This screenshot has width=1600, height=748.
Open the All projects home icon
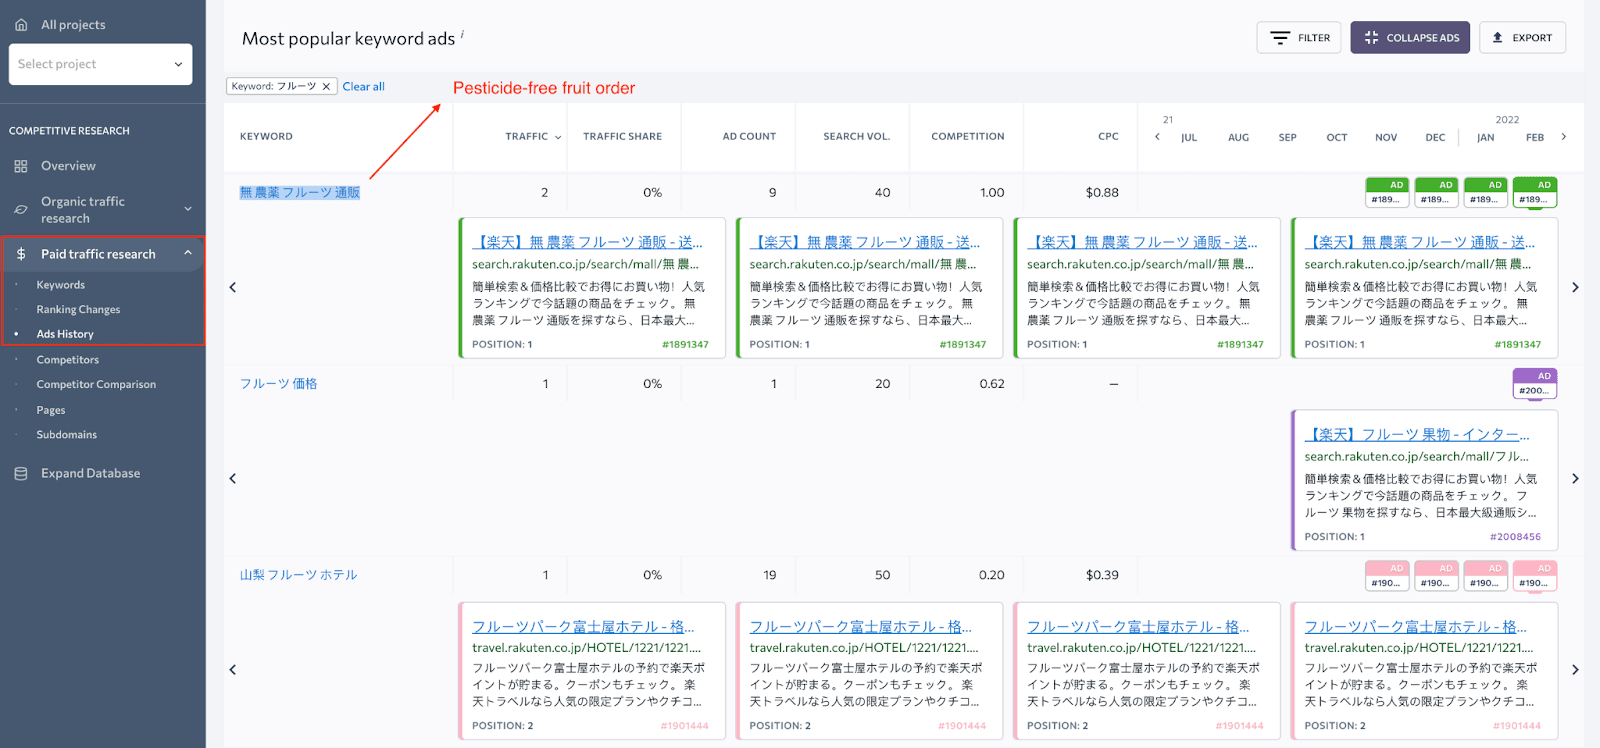[x=21, y=25]
